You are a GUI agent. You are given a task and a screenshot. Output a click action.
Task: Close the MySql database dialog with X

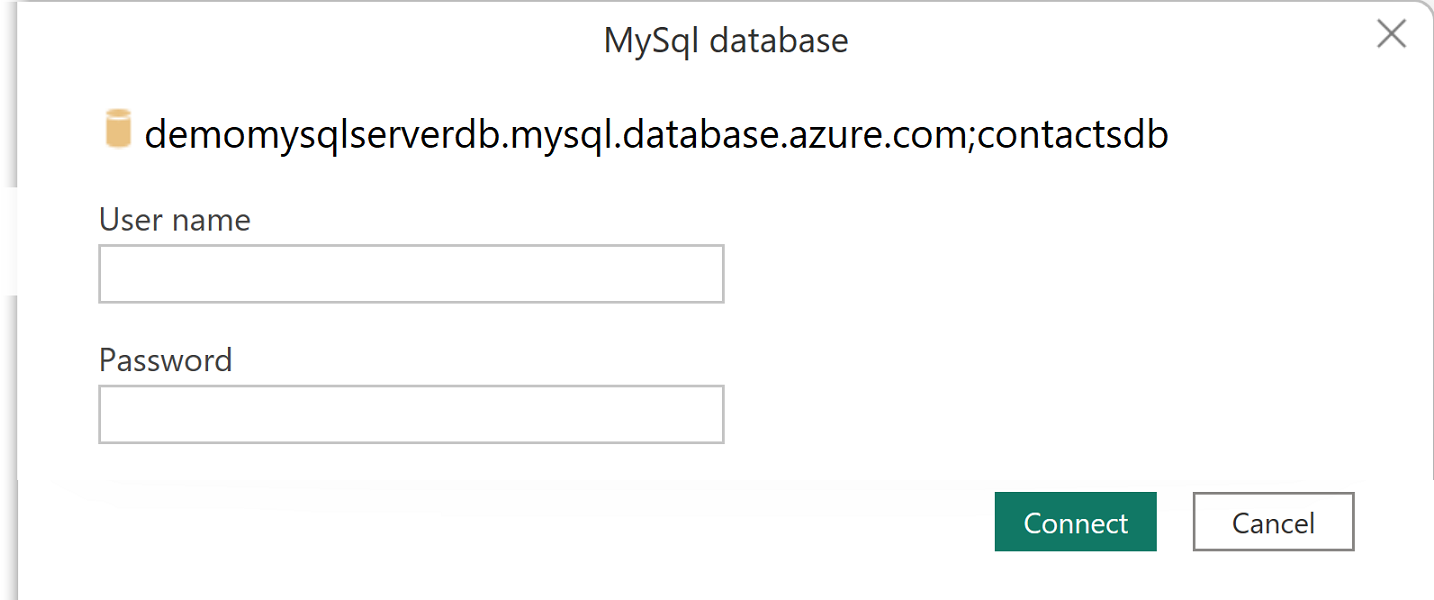[1391, 35]
